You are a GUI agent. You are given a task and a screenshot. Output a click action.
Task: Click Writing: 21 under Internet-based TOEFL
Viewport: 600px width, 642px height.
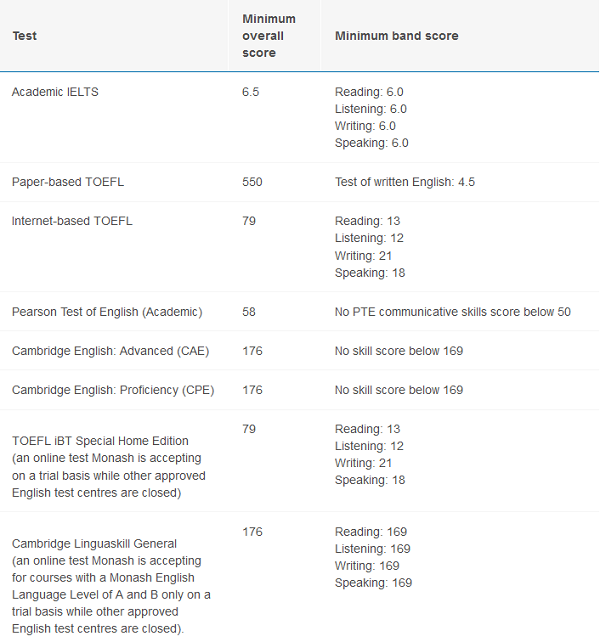pyautogui.click(x=363, y=256)
